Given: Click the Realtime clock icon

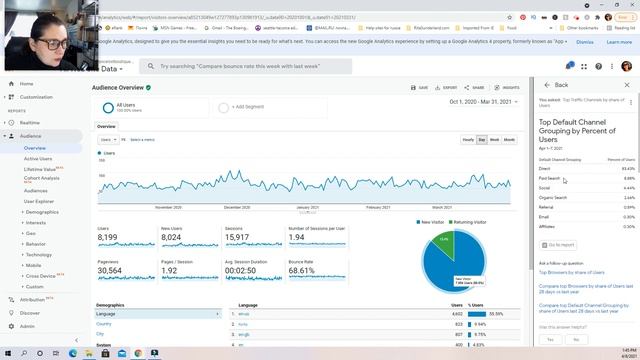Looking at the screenshot, I should coord(11,122).
